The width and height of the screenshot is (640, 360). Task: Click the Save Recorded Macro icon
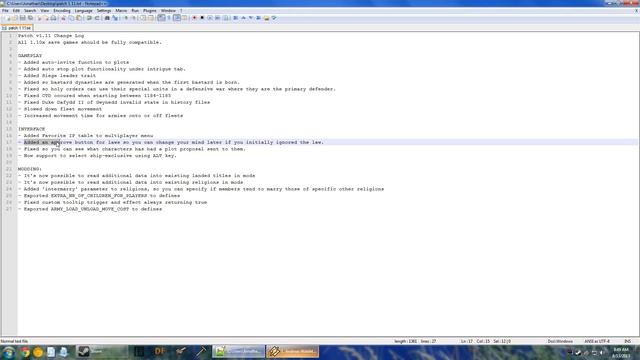[226, 18]
